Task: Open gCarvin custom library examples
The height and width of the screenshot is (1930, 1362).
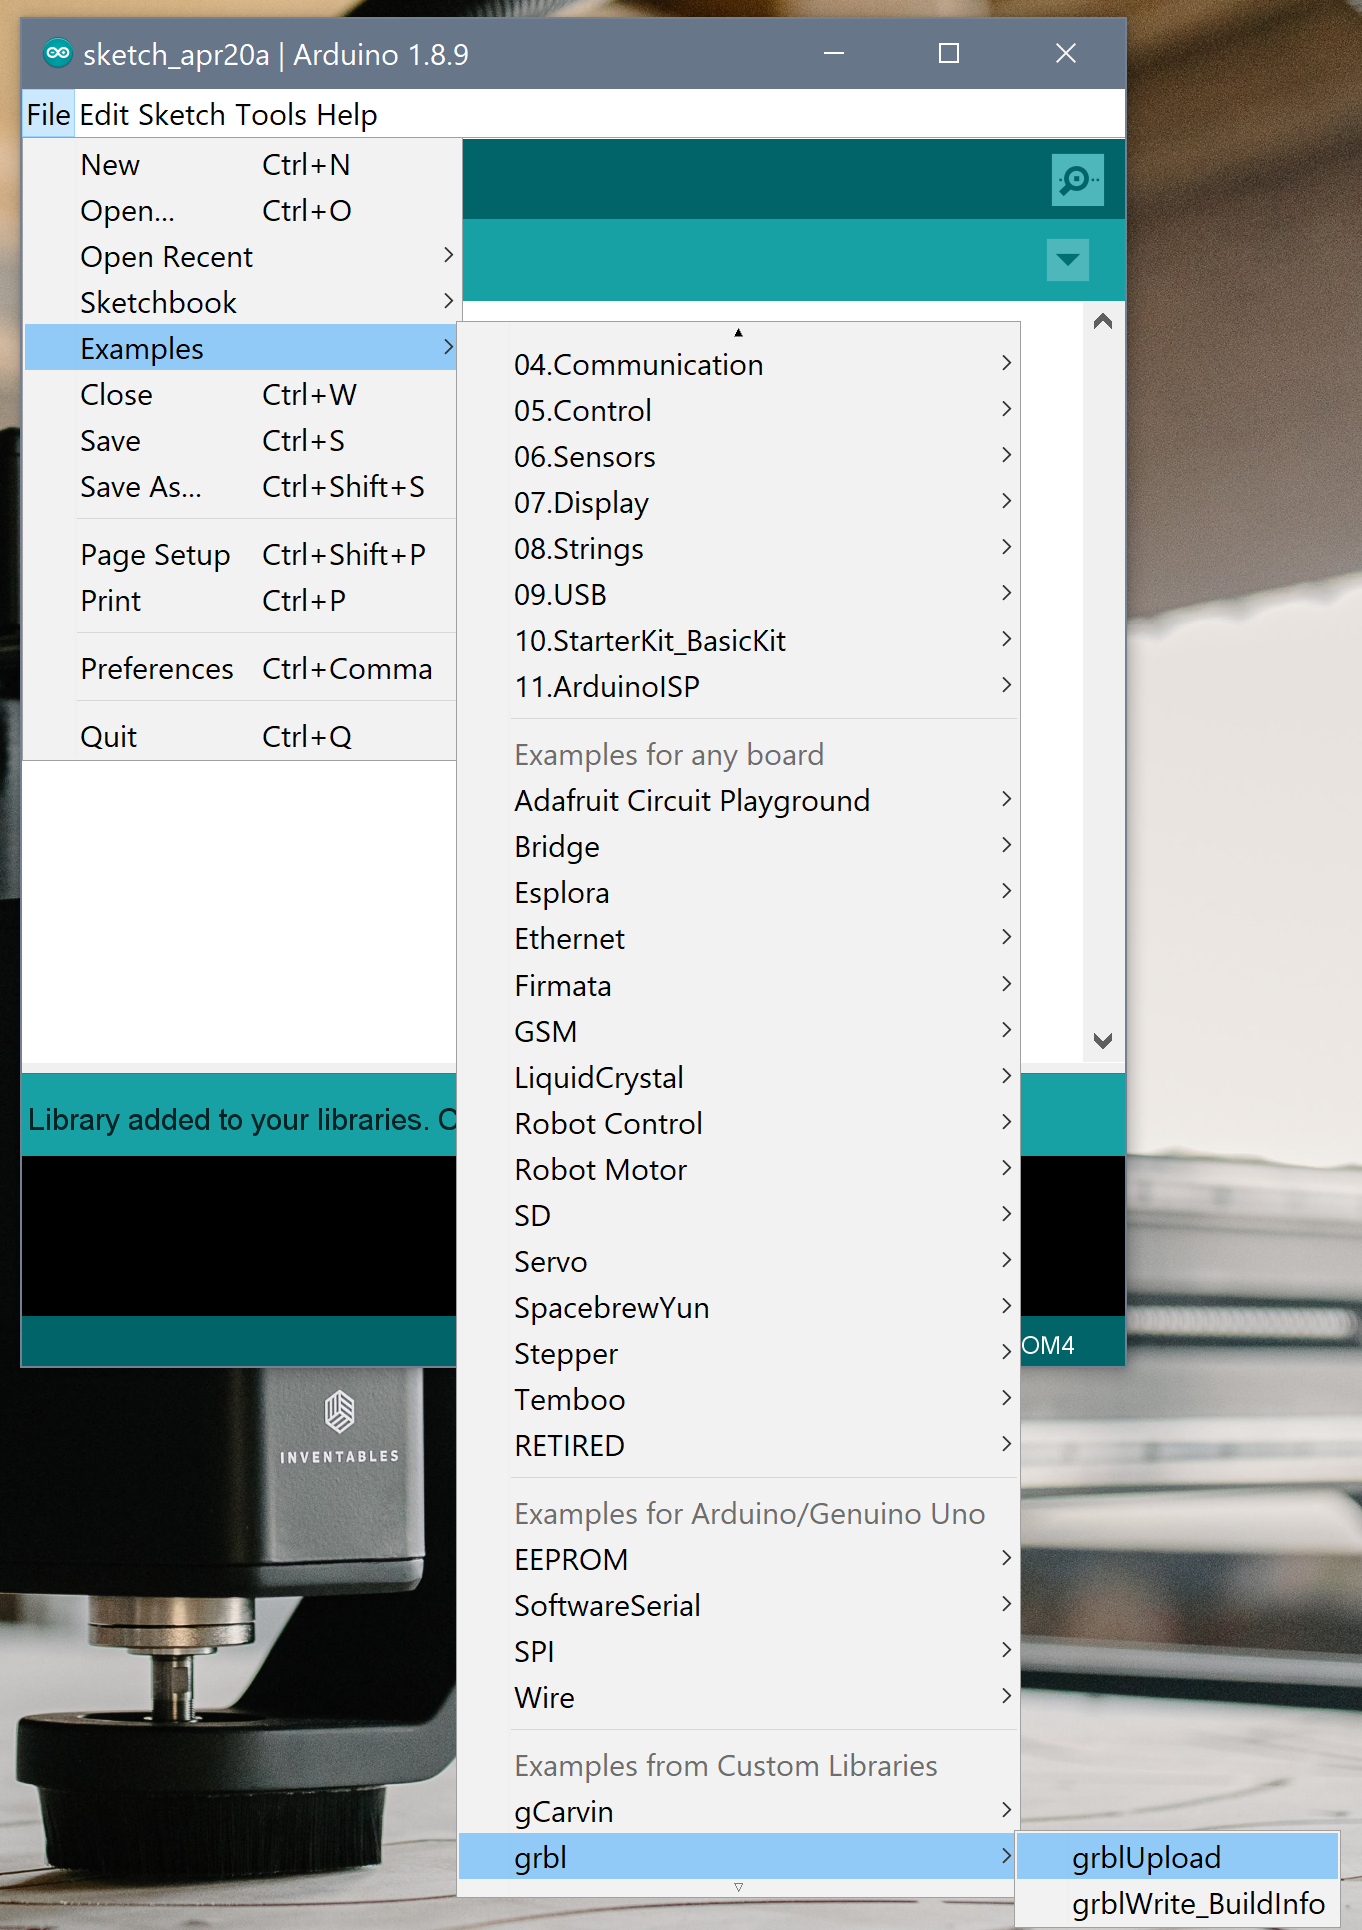Action: pyautogui.click(x=738, y=1812)
